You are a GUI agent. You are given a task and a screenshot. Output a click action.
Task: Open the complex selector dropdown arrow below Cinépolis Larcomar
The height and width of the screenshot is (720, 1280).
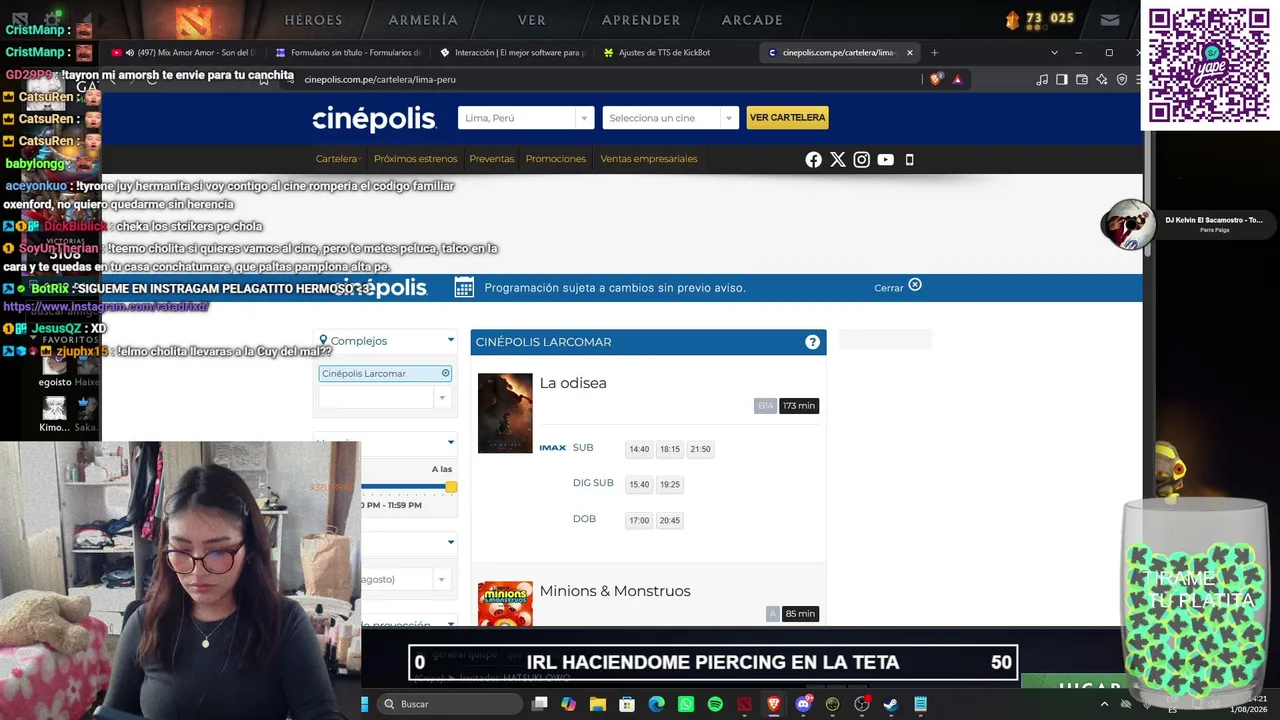pos(442,397)
